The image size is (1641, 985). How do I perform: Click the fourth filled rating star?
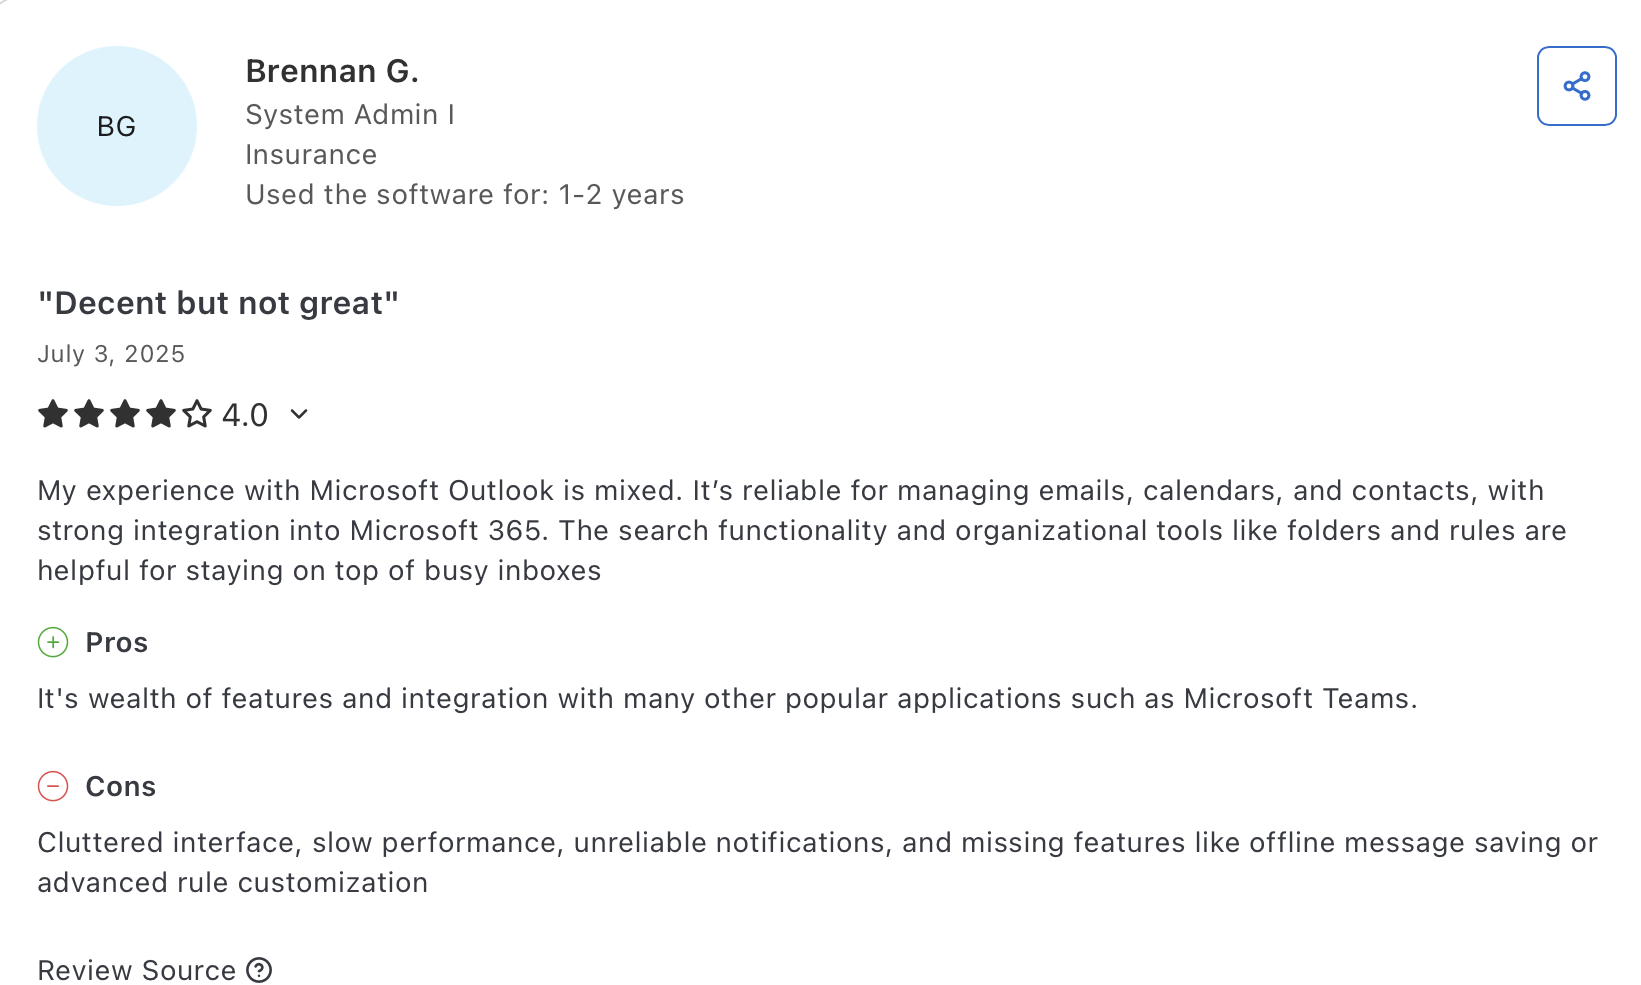(x=161, y=414)
